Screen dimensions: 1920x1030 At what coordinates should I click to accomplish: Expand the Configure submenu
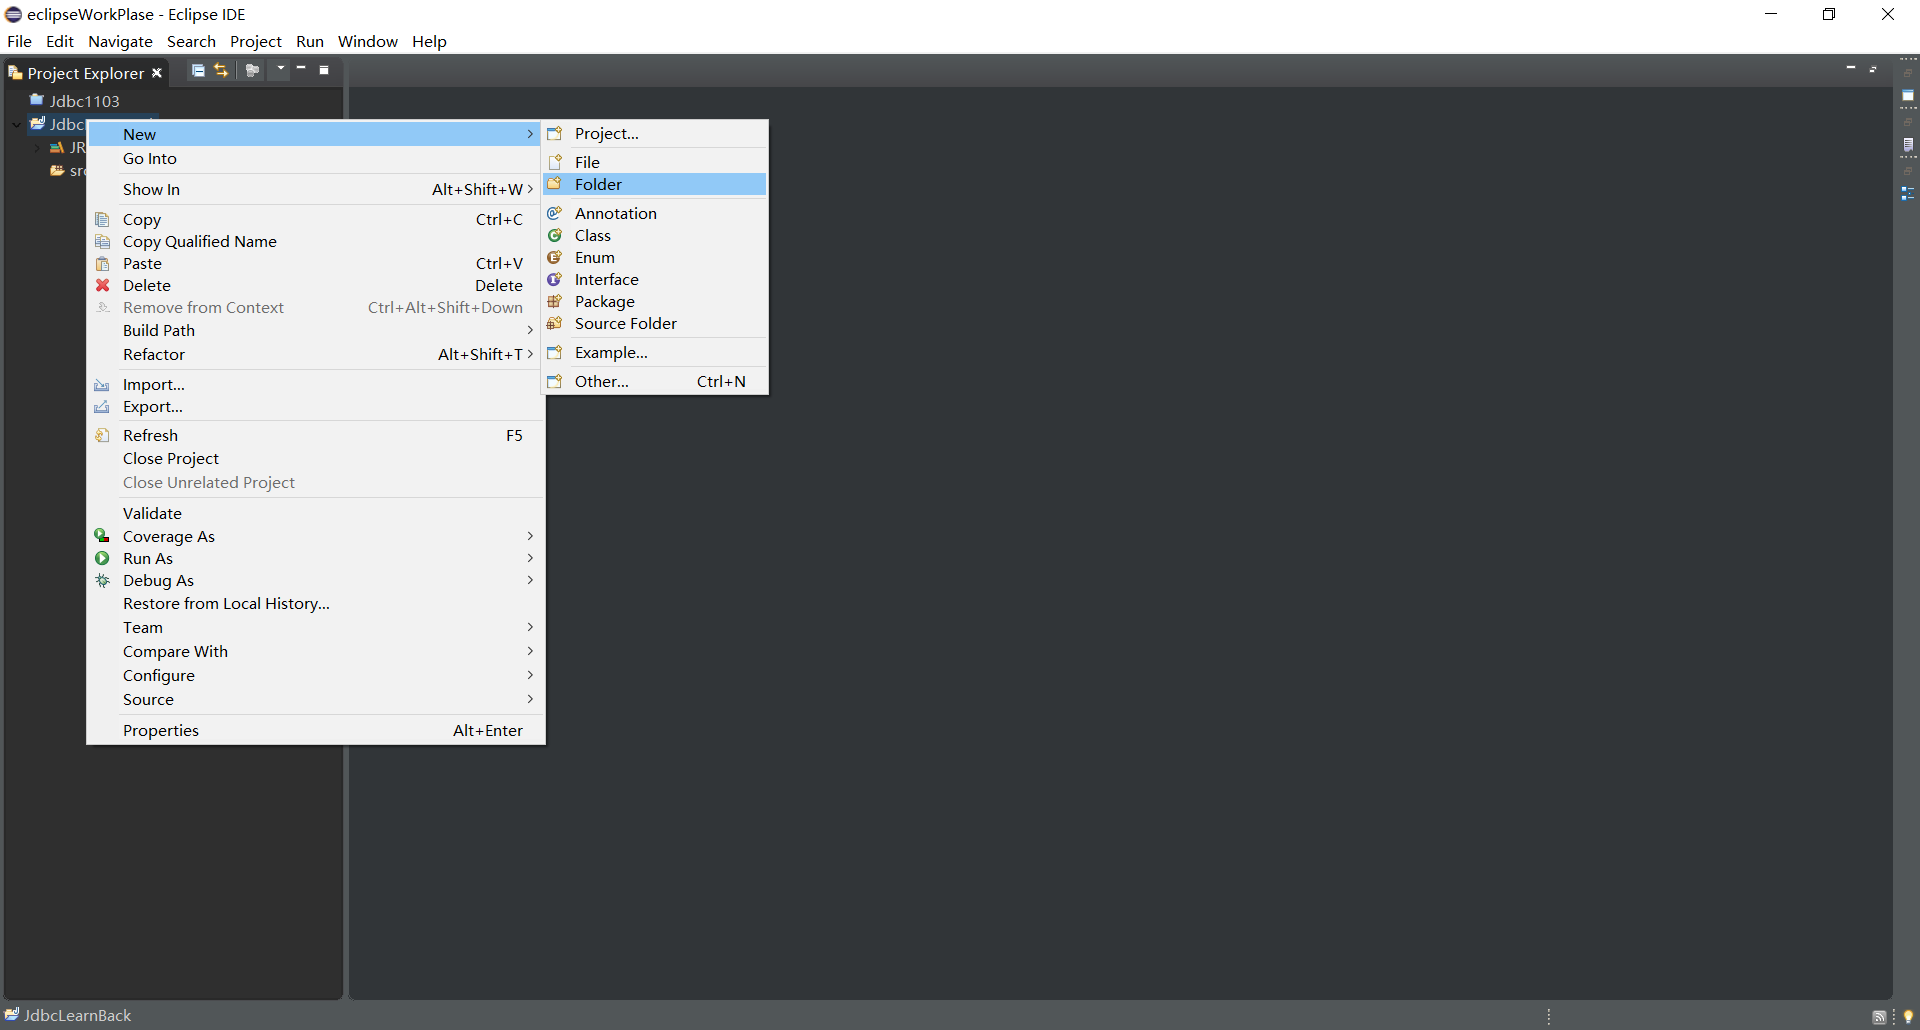coord(315,675)
